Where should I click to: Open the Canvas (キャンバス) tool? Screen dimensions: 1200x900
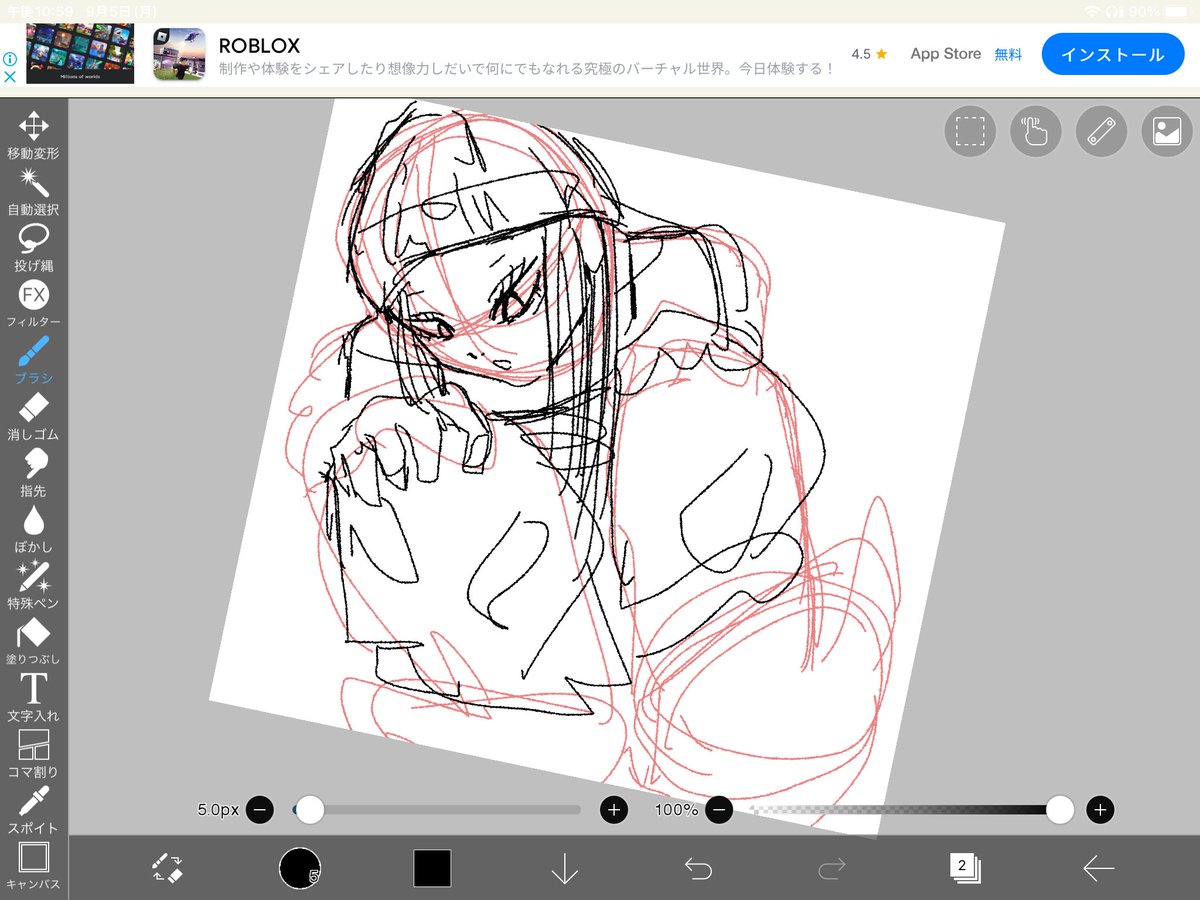[33, 866]
